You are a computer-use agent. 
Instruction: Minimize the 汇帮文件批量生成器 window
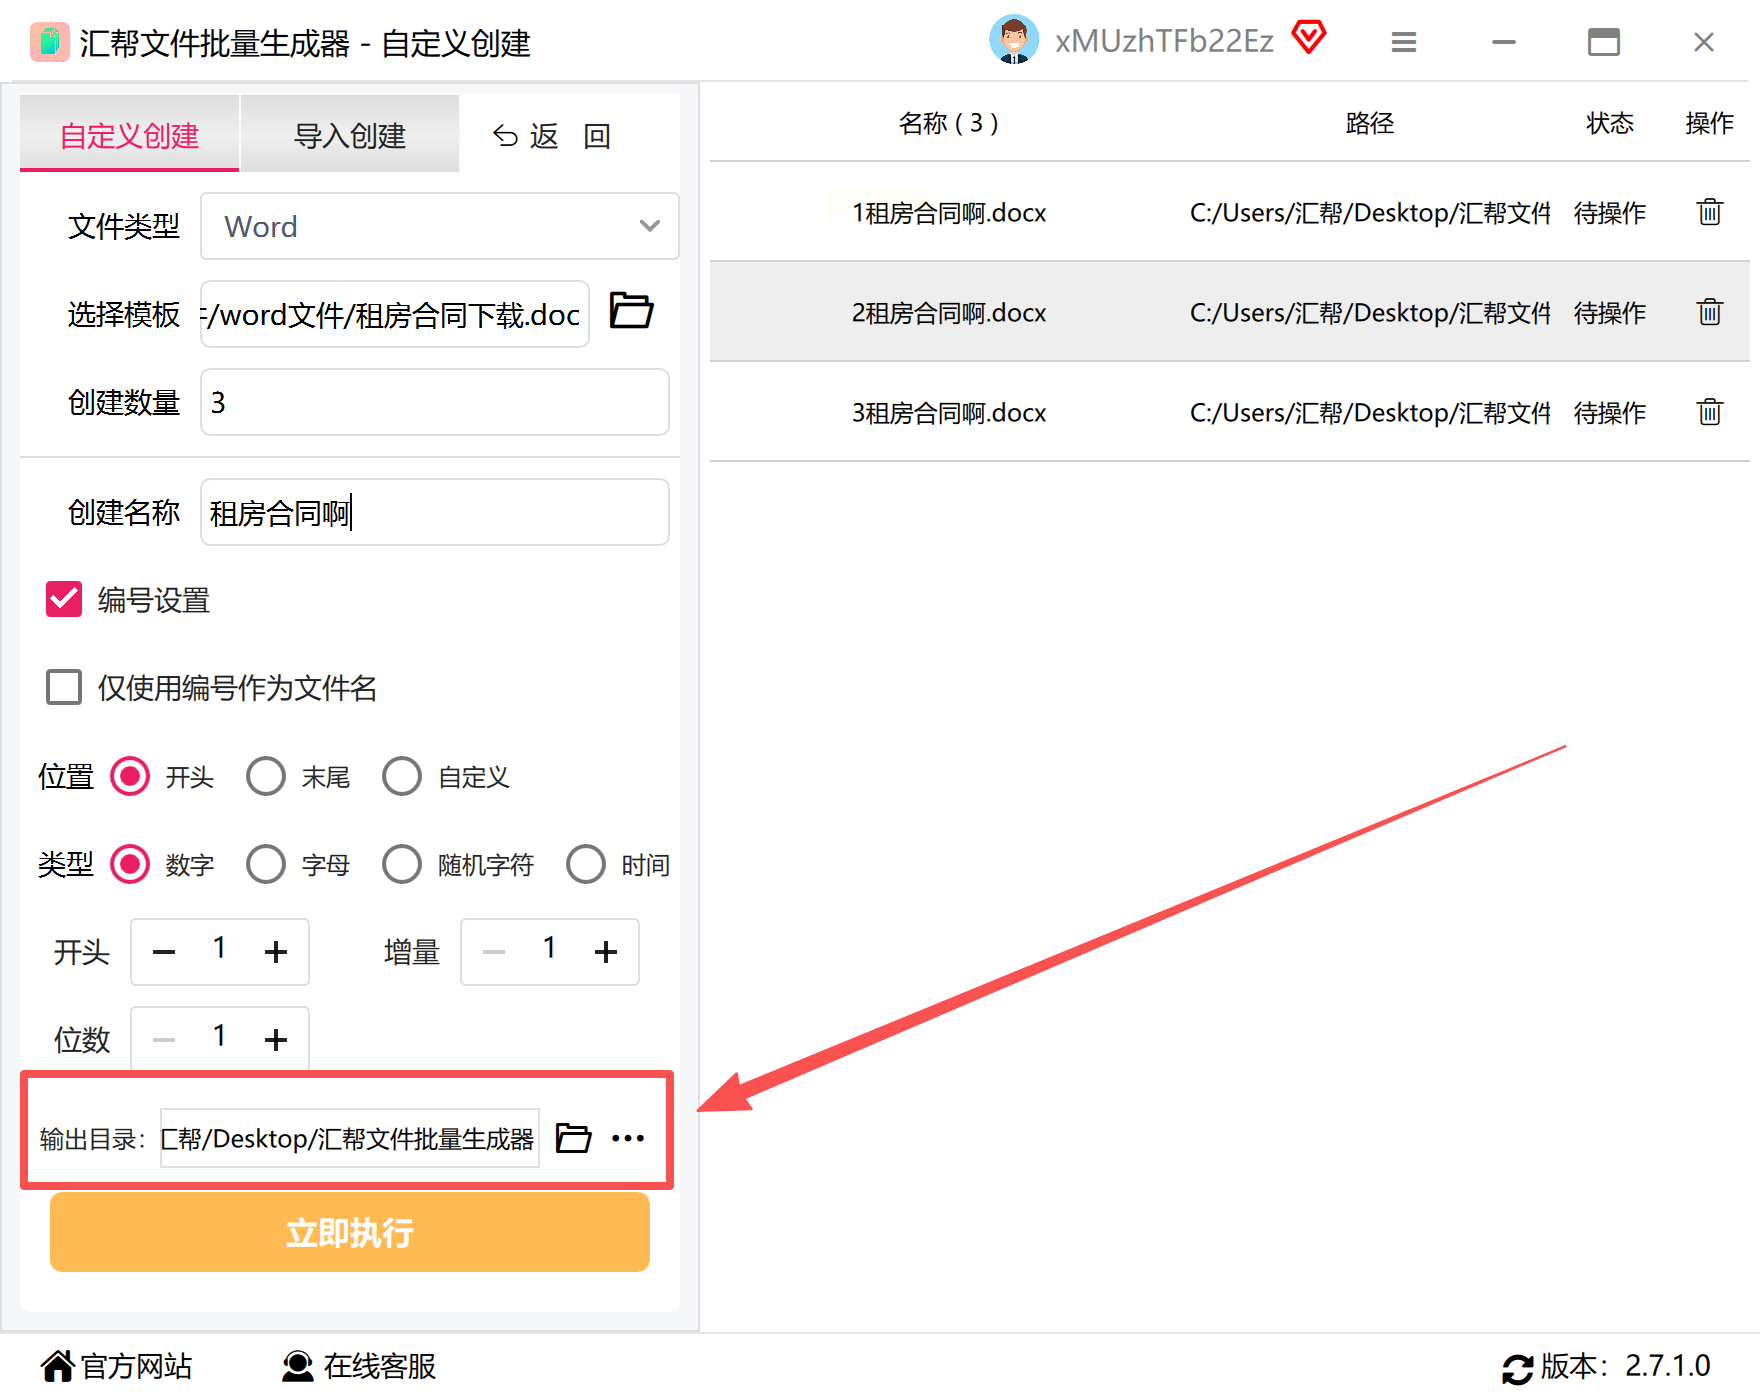[x=1504, y=42]
